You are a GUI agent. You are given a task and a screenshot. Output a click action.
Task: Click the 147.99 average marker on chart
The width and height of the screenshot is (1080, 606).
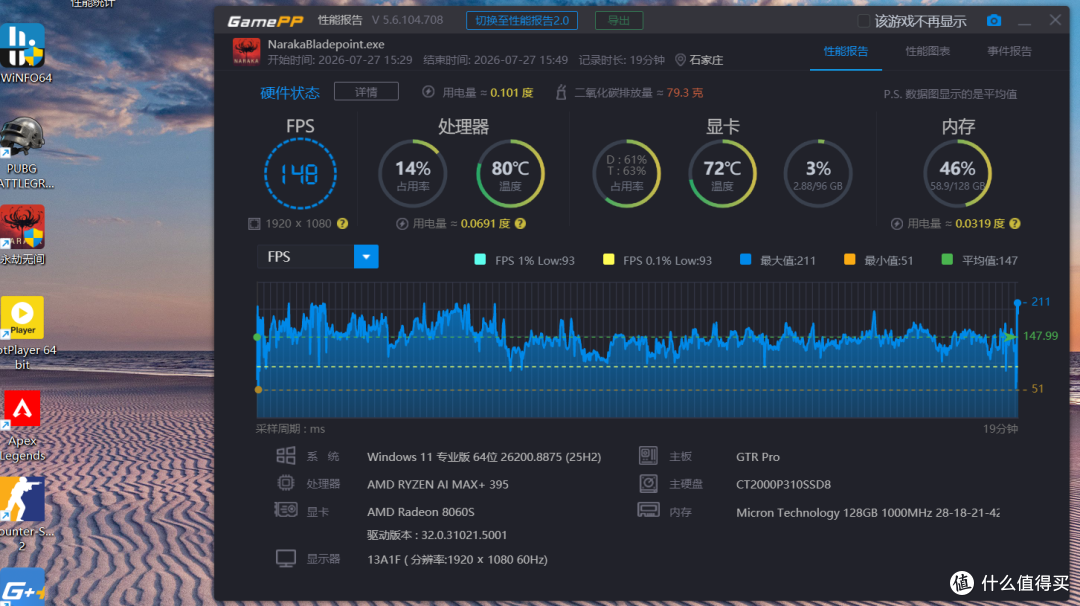tap(1010, 336)
